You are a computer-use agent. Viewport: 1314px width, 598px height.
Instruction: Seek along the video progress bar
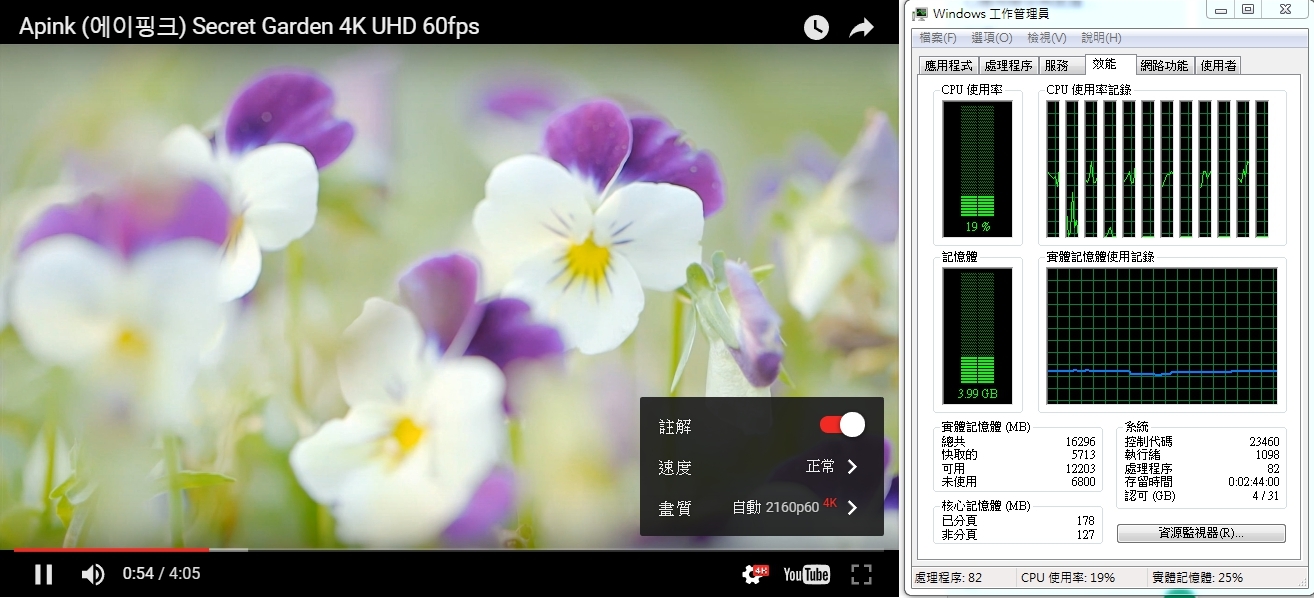point(449,549)
